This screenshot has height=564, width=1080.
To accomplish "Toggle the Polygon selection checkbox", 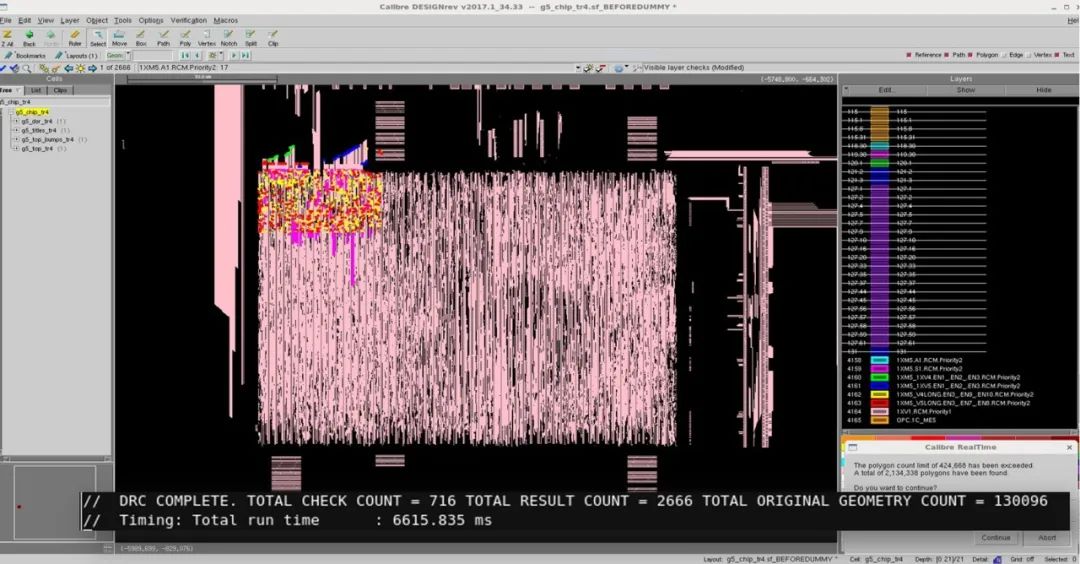I will tap(970, 55).
